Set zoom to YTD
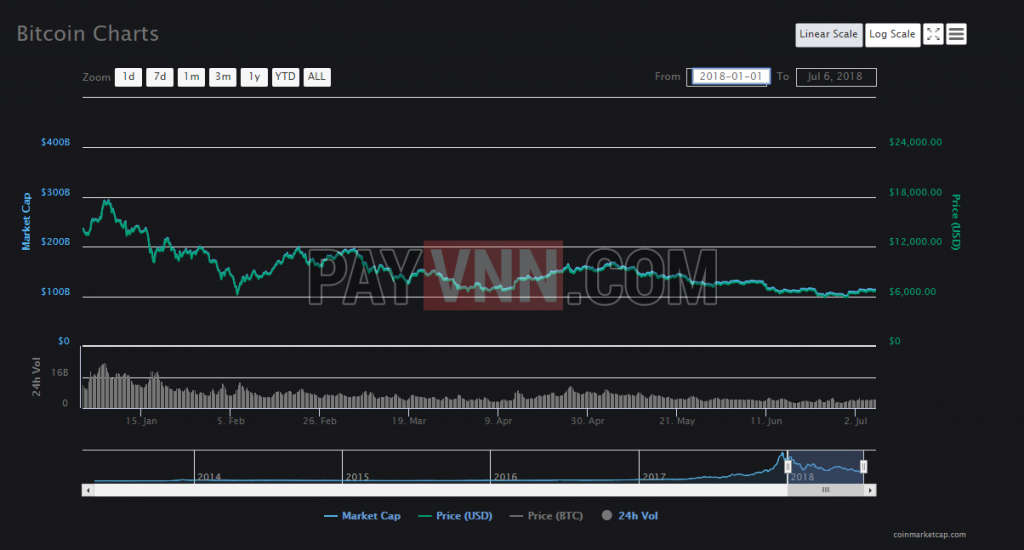Image resolution: width=1024 pixels, height=550 pixels. coord(285,77)
